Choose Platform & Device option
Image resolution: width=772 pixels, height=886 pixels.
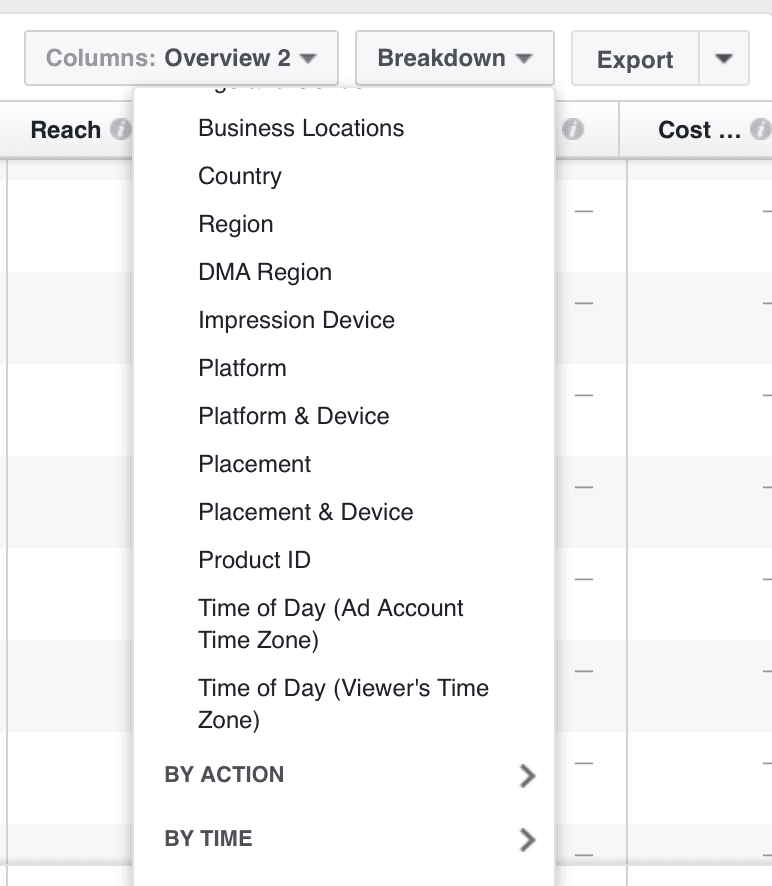coord(294,416)
